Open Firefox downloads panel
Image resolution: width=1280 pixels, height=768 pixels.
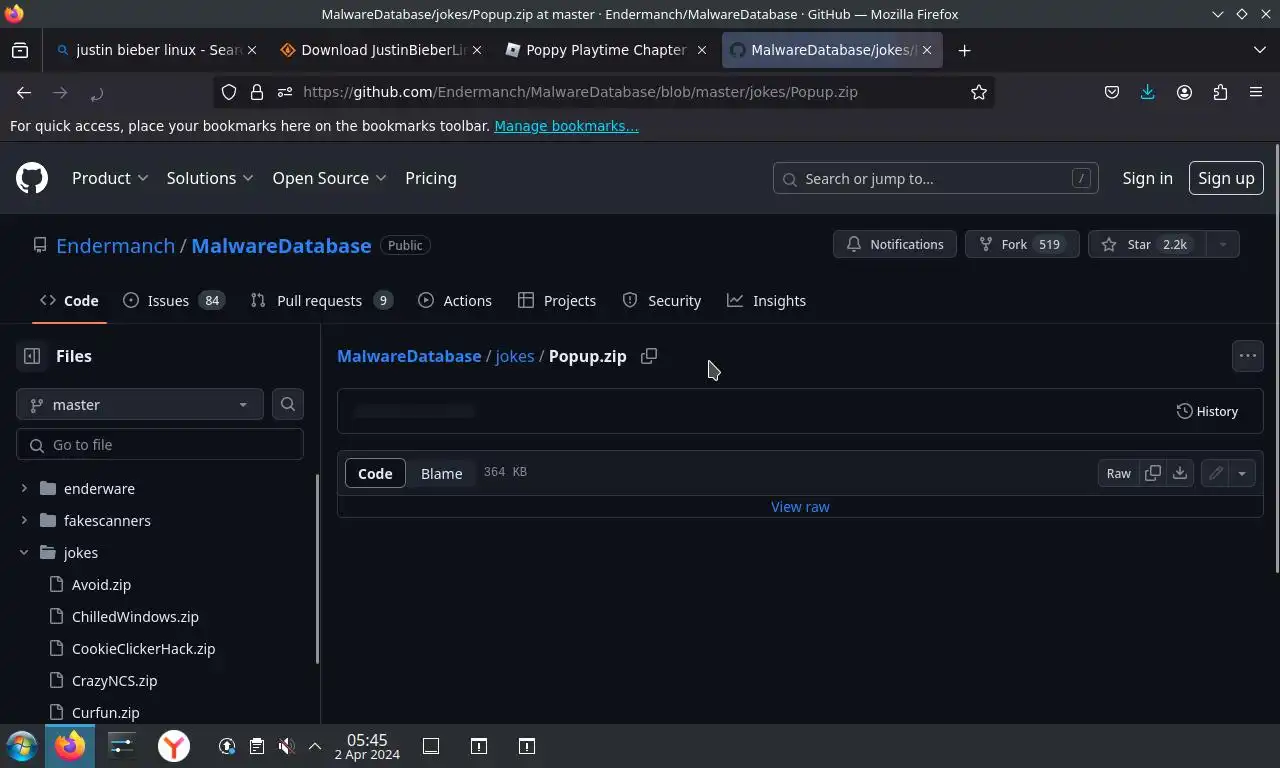(x=1148, y=92)
